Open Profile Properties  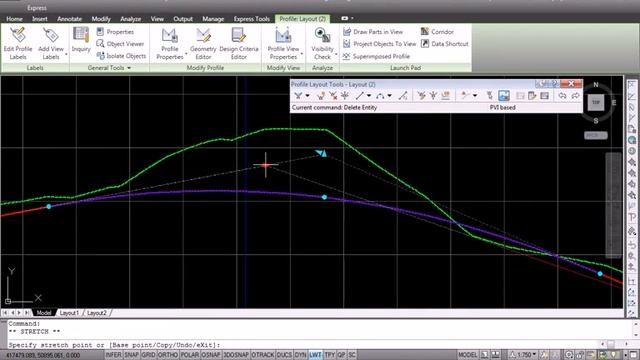[x=170, y=44]
